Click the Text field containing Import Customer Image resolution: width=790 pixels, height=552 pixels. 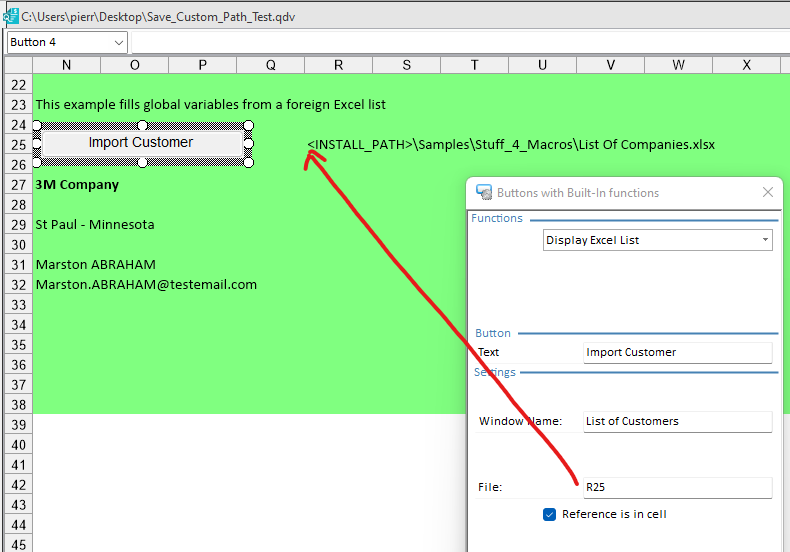[x=677, y=352]
